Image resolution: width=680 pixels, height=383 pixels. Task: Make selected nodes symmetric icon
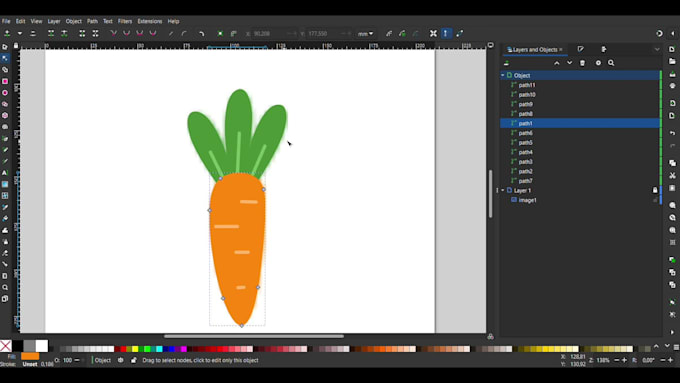point(140,33)
